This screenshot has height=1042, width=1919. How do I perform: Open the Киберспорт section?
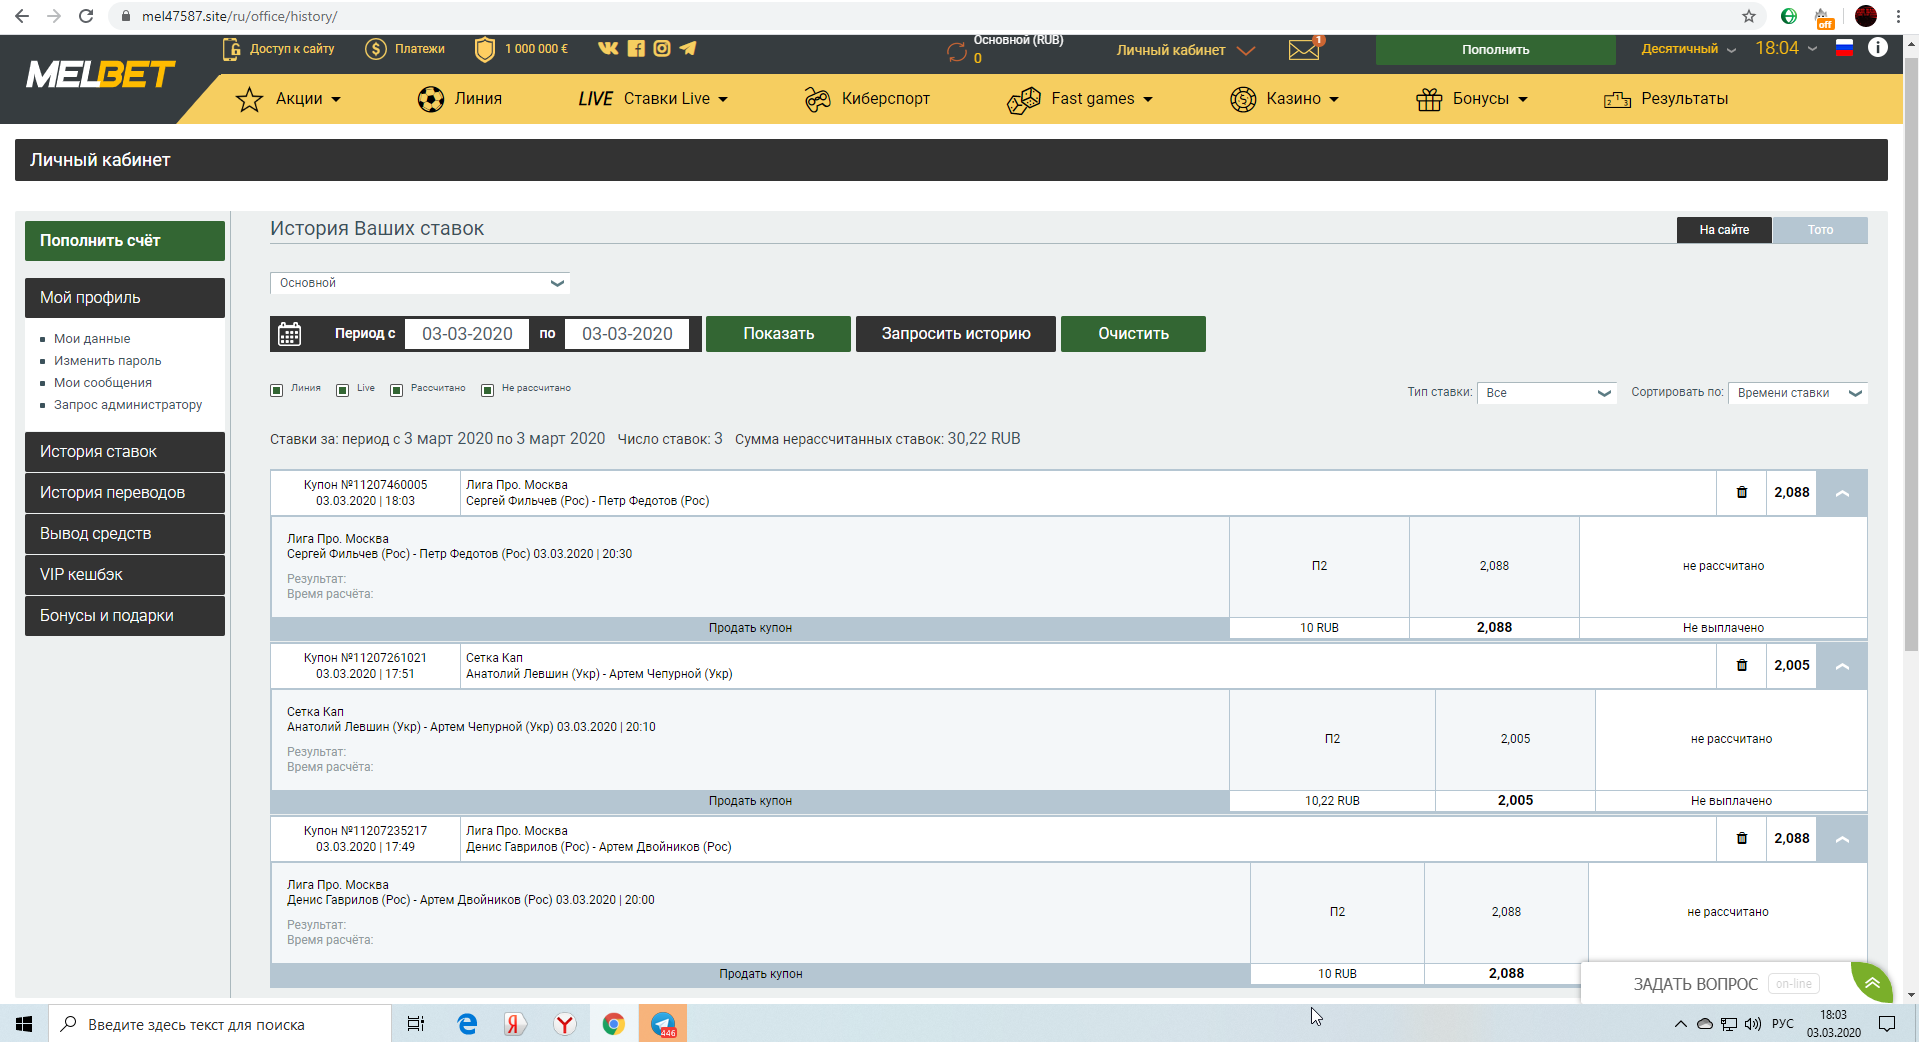click(867, 99)
